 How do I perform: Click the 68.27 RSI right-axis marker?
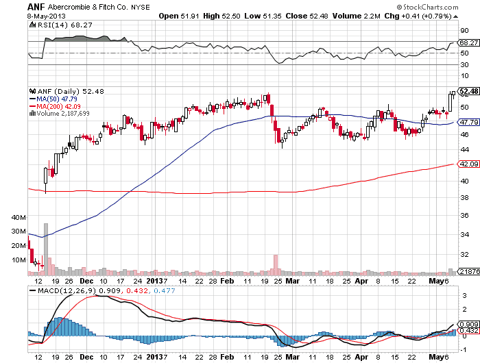(x=469, y=43)
